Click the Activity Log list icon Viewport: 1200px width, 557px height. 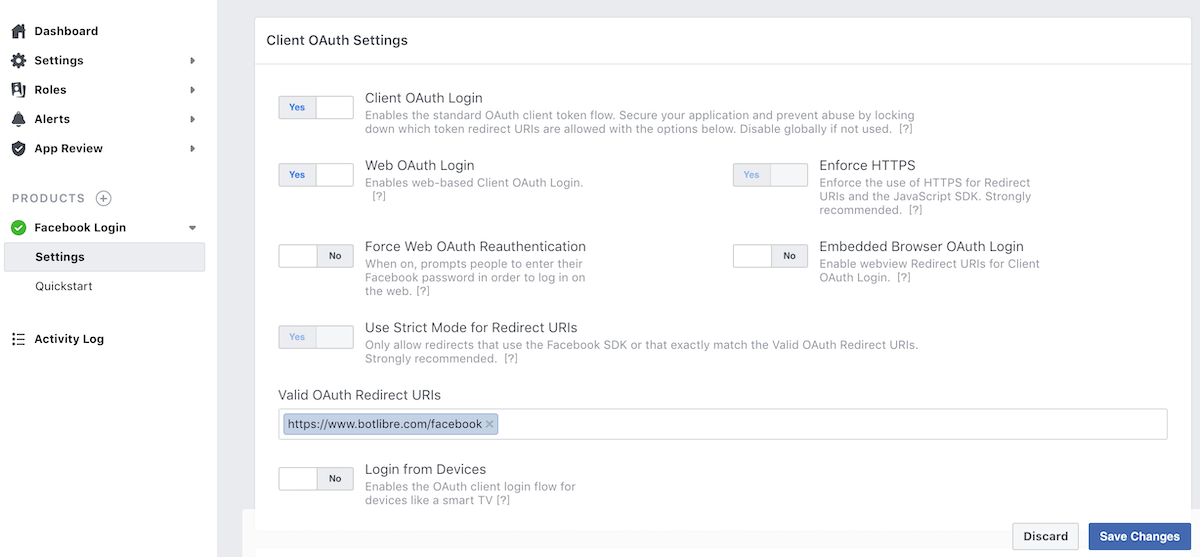coord(18,339)
